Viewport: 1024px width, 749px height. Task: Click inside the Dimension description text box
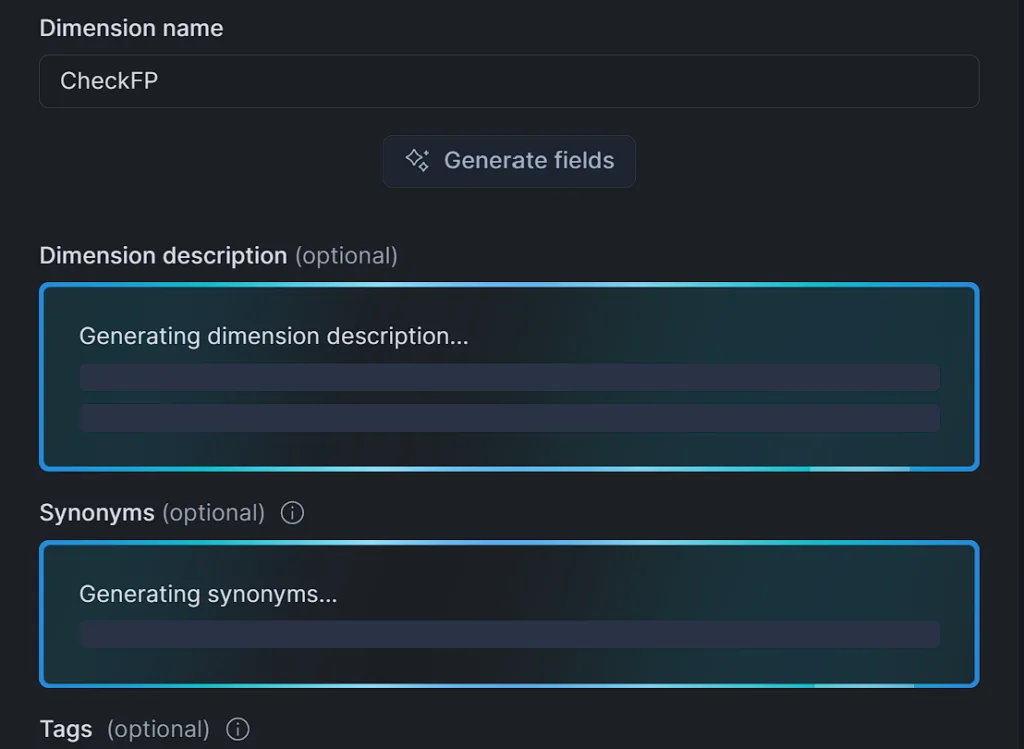(509, 377)
